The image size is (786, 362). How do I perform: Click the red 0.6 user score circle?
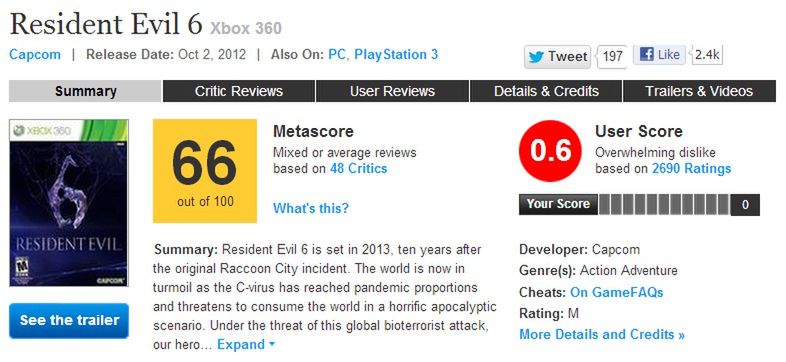(x=550, y=151)
